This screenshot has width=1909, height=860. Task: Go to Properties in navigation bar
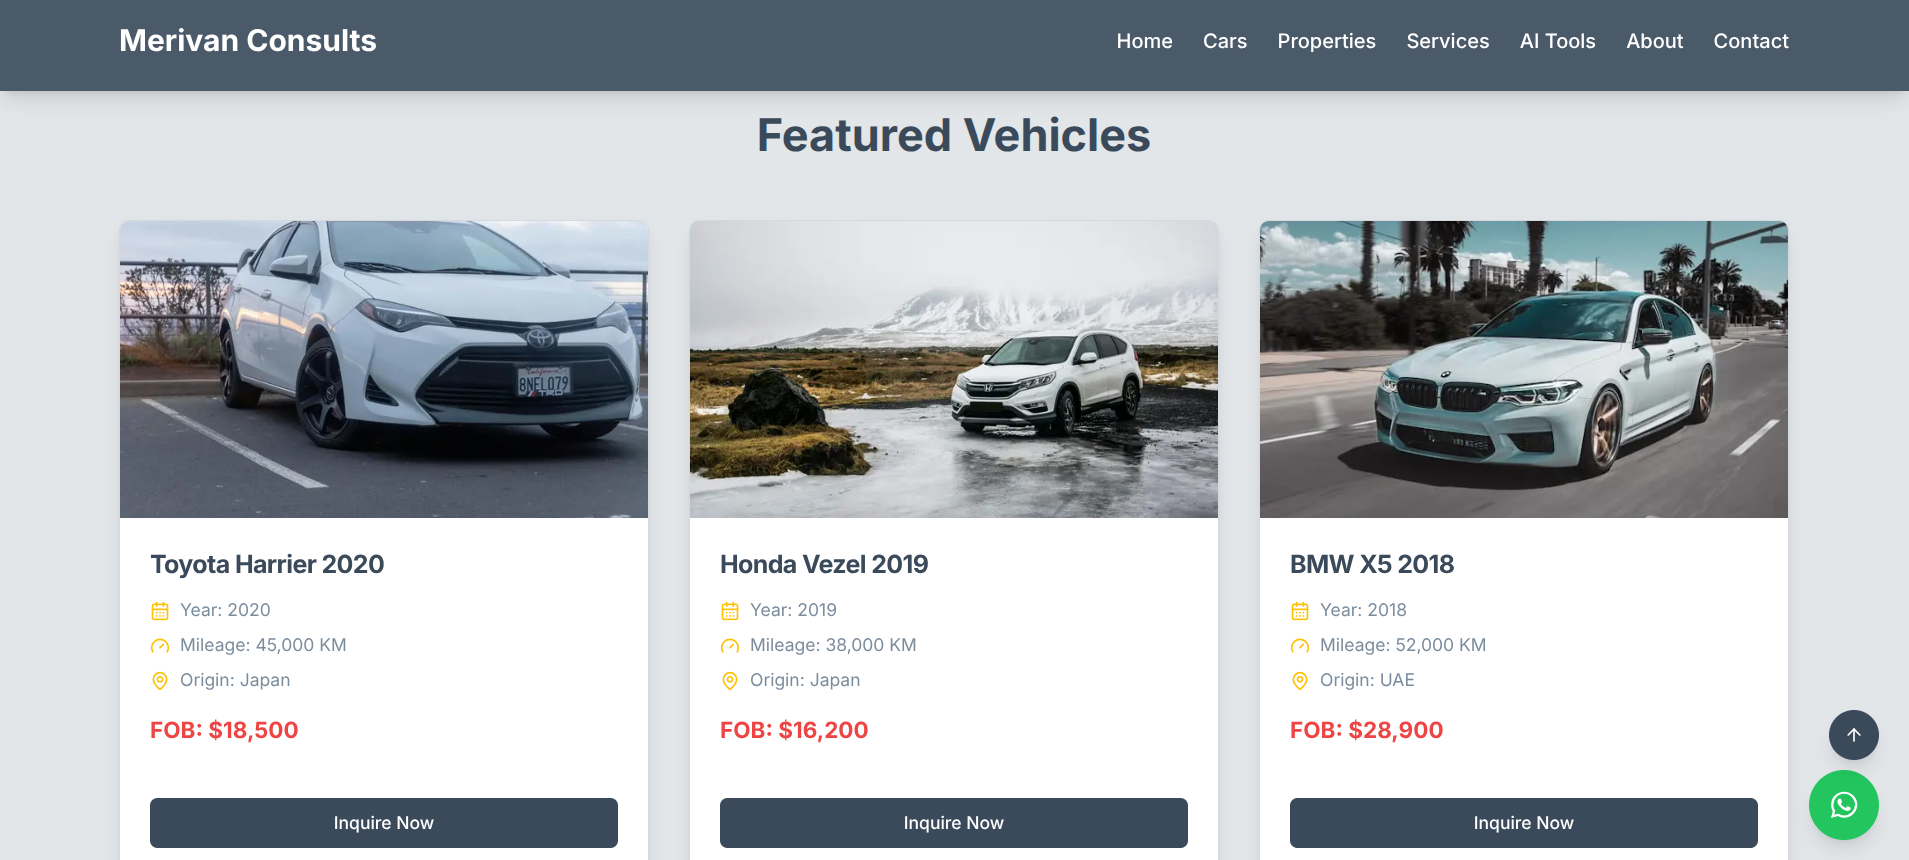[1326, 41]
